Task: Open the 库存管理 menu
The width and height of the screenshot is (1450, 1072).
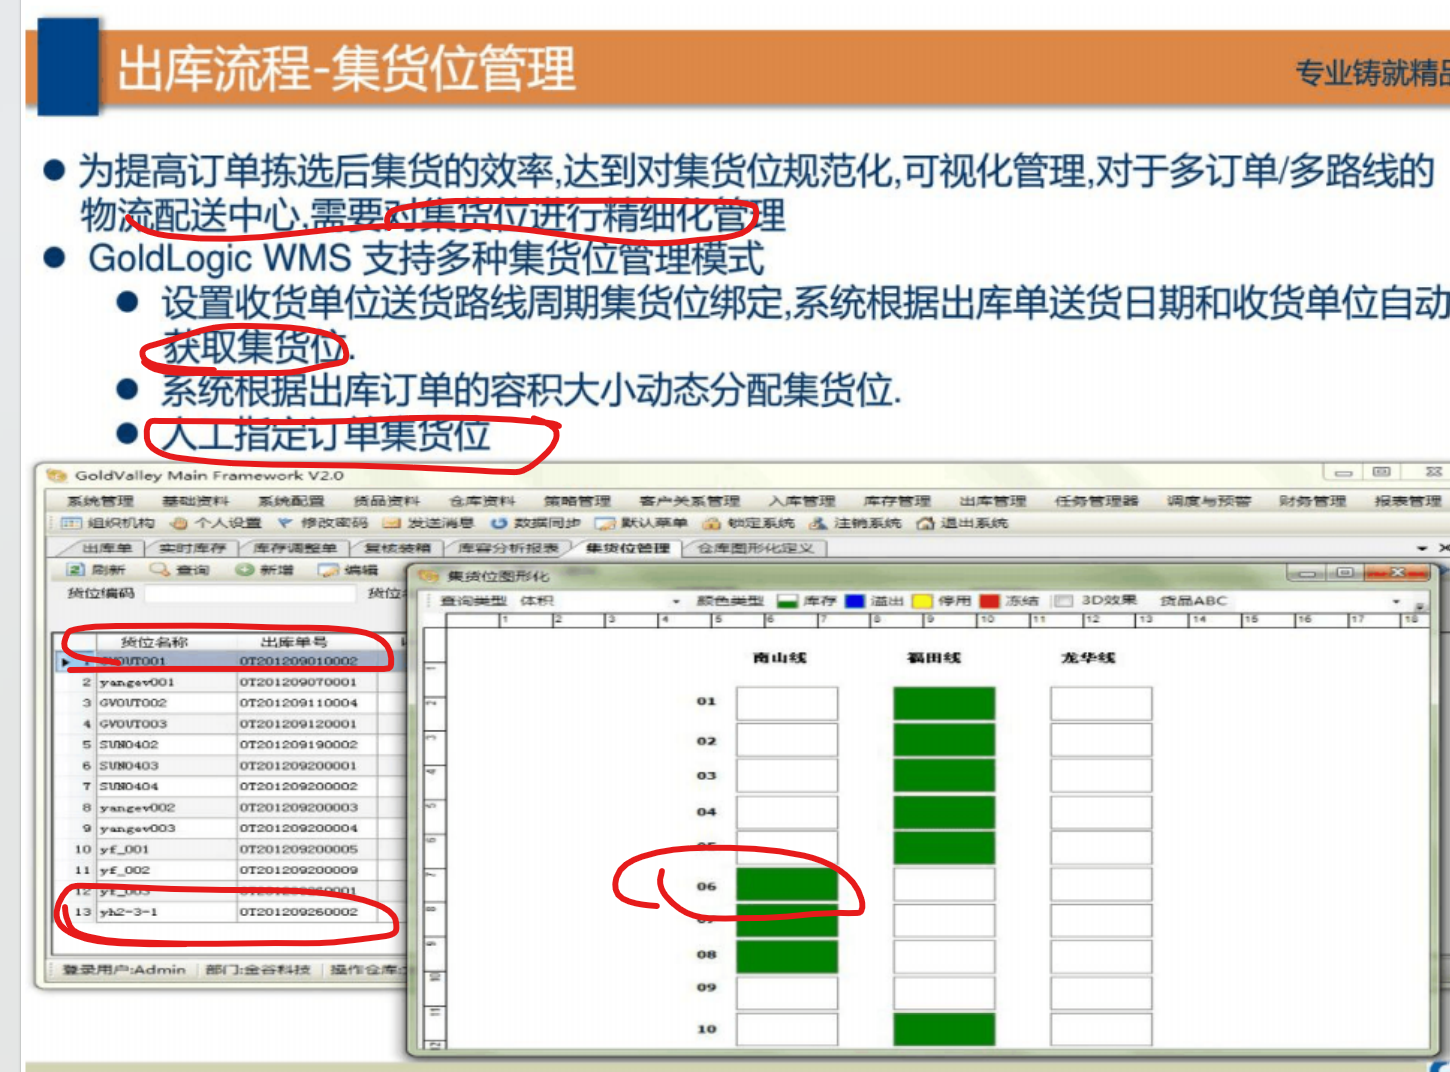Action: (x=897, y=500)
